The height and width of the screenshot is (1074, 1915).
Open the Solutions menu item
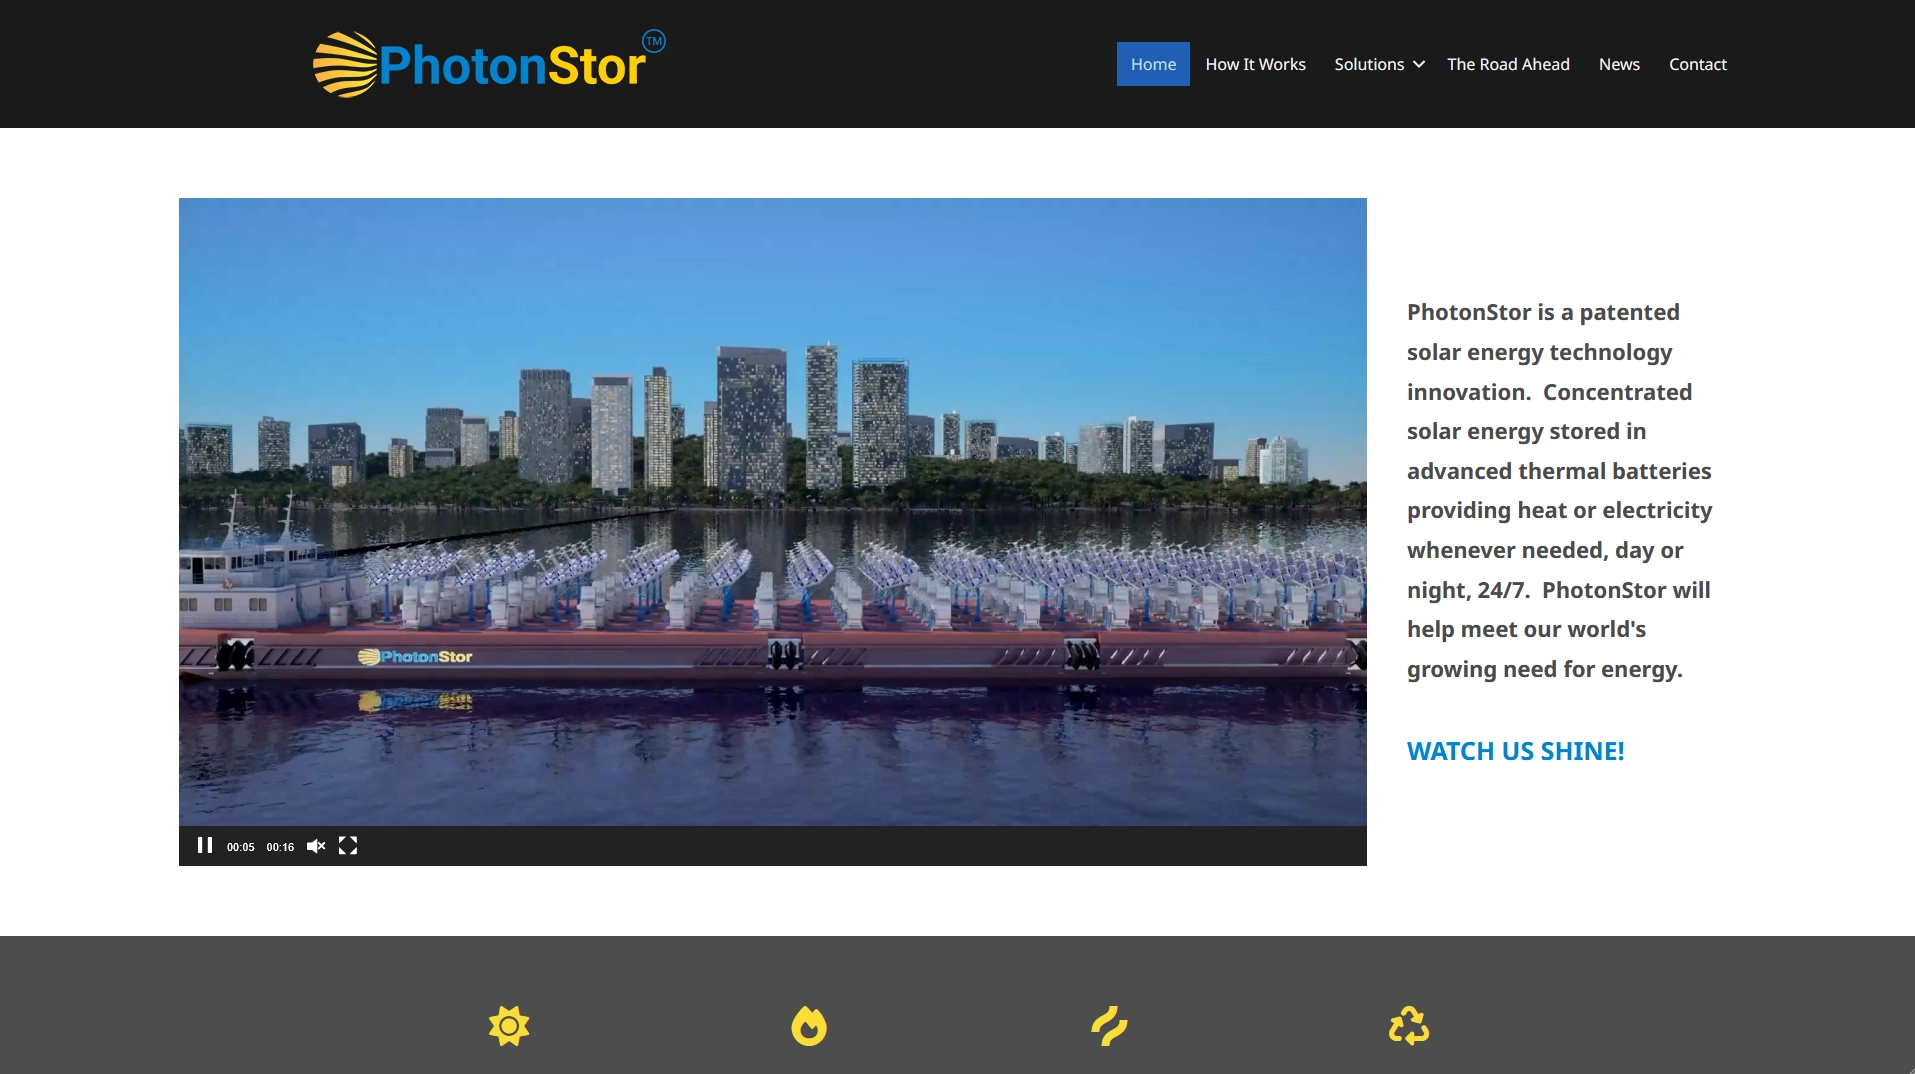pyautogui.click(x=1369, y=64)
